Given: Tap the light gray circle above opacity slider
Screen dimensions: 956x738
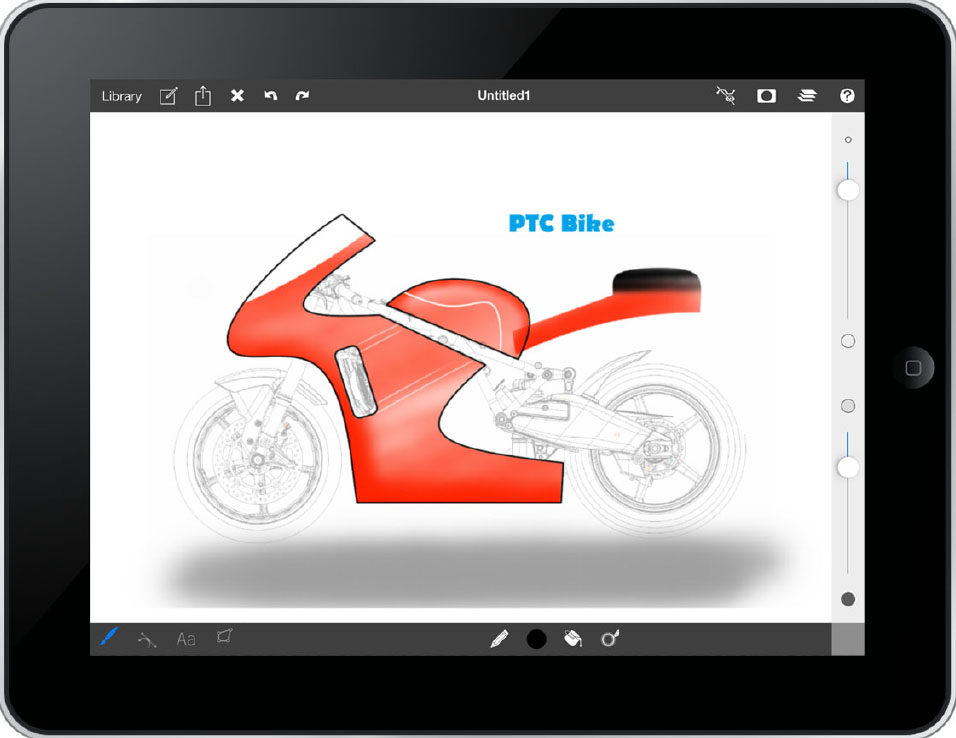Looking at the screenshot, I should (x=848, y=406).
